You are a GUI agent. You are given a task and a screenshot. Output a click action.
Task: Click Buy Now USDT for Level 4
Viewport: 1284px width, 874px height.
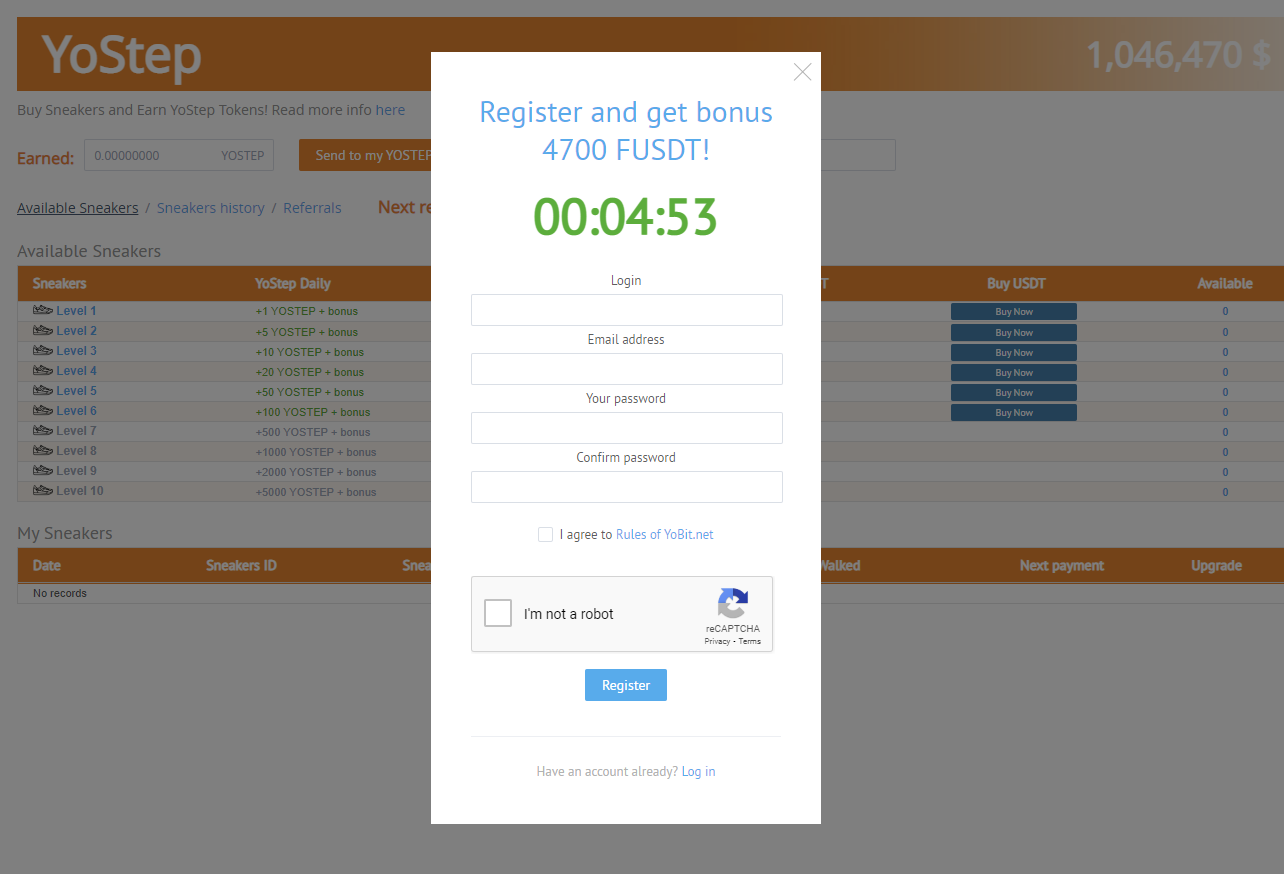(1014, 372)
